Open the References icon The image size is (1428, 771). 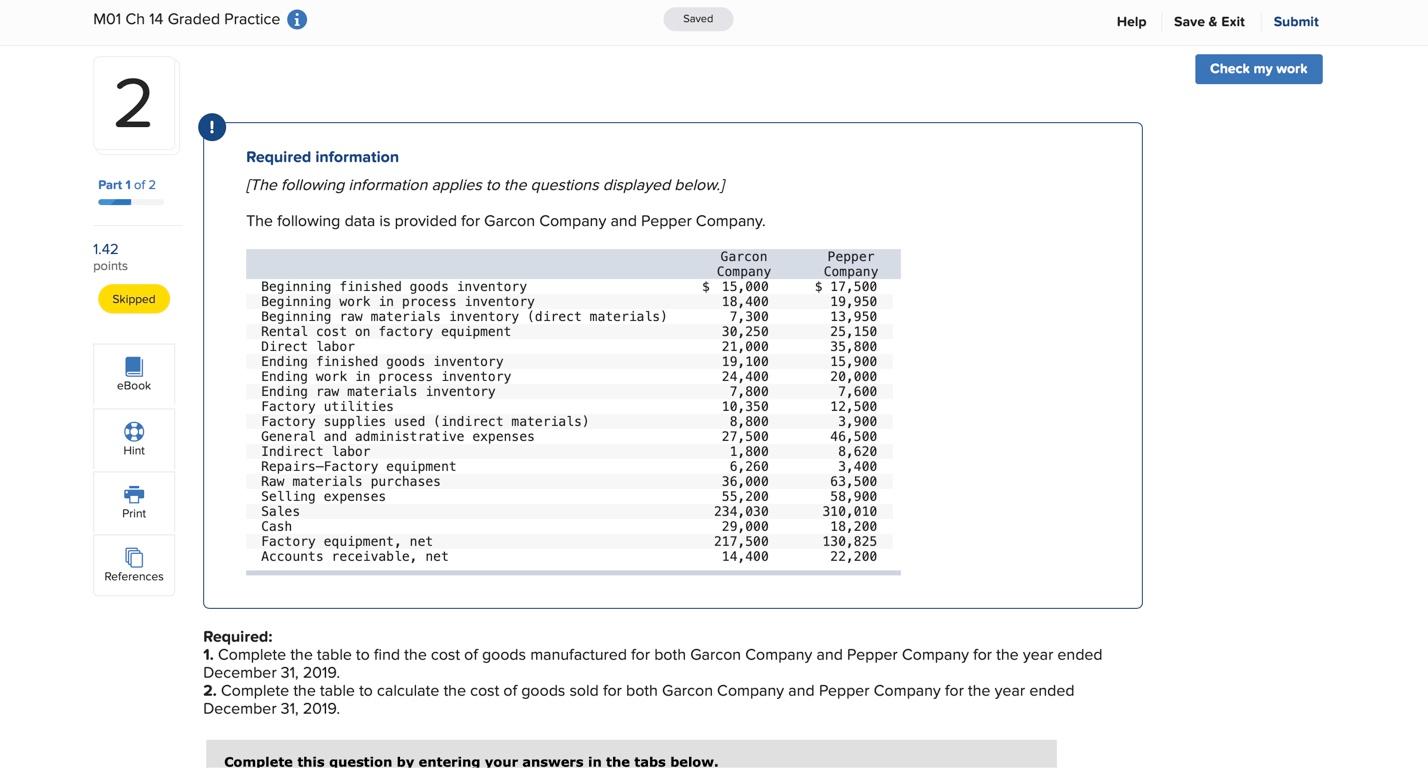pos(134,557)
